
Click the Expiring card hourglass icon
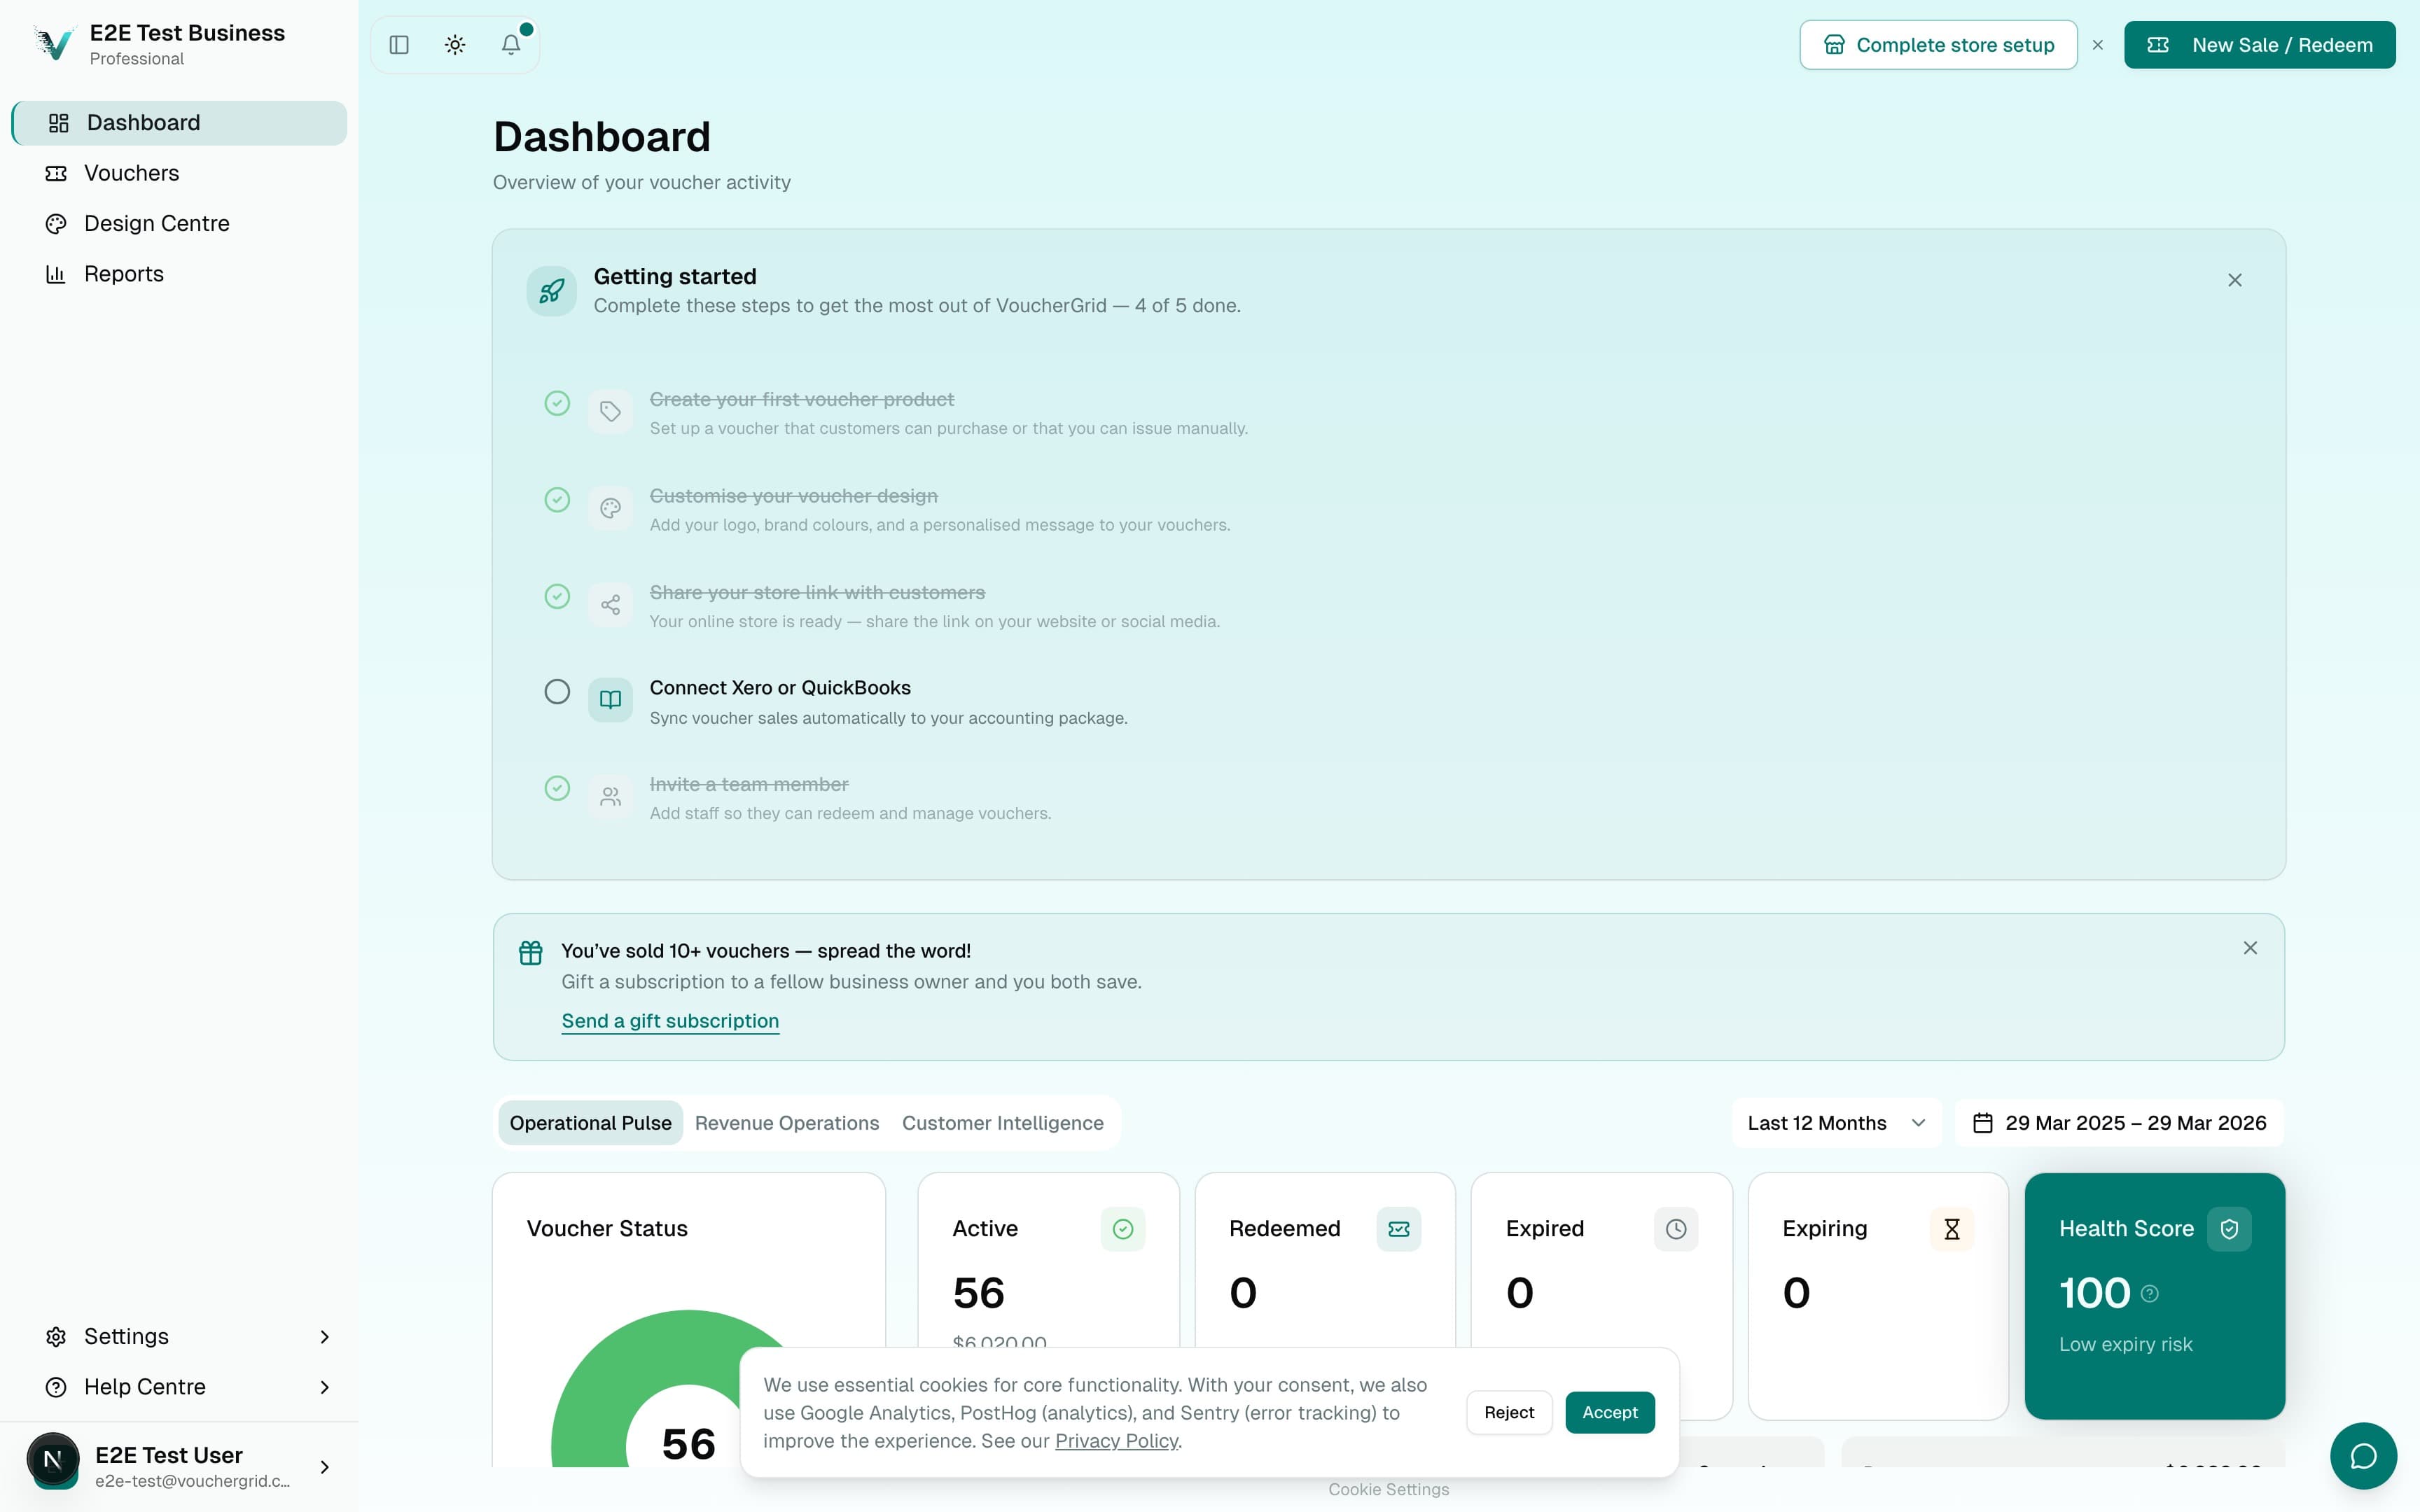1952,1229
